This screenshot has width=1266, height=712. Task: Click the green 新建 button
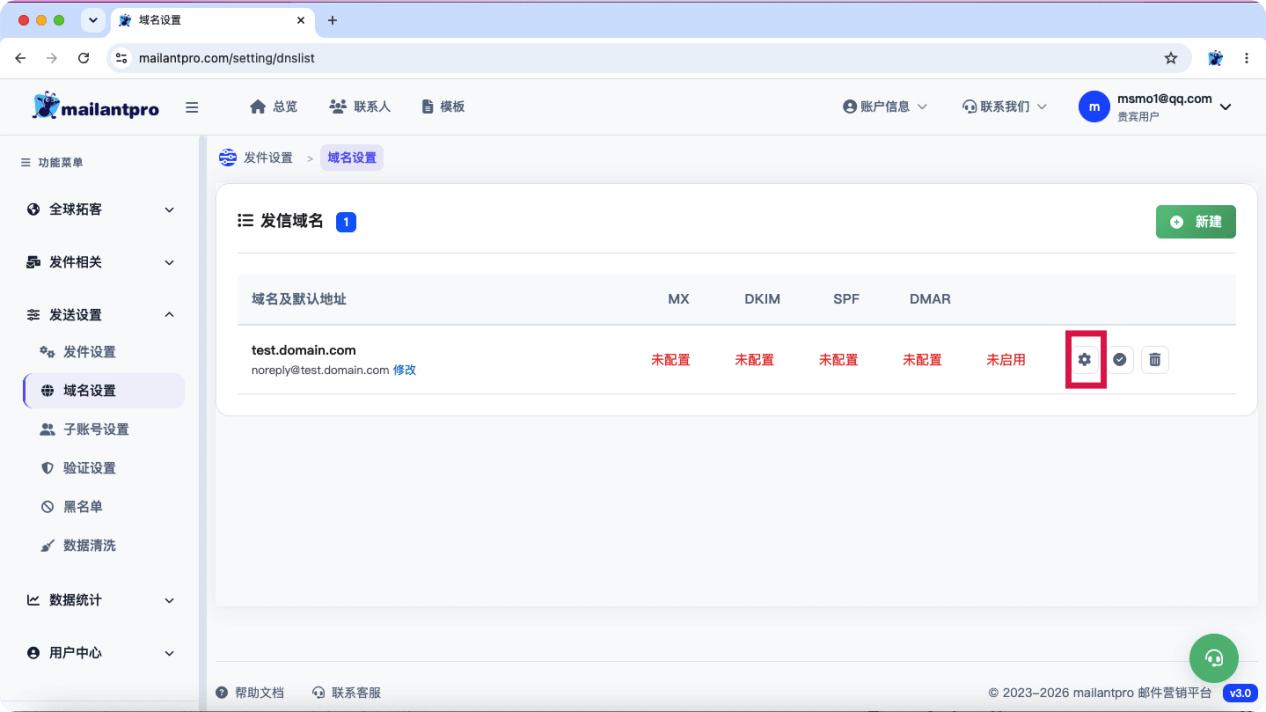pyautogui.click(x=1196, y=222)
